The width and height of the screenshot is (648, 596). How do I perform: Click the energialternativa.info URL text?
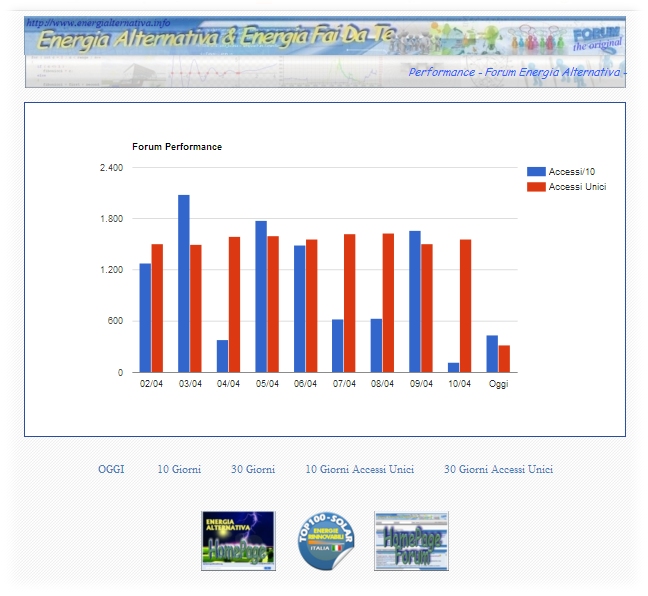click(98, 23)
